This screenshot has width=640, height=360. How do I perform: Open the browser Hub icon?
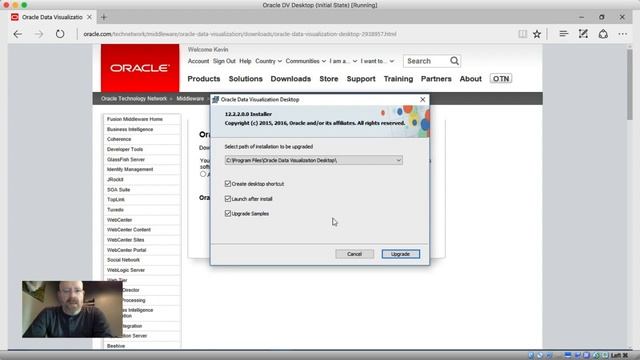[564, 34]
